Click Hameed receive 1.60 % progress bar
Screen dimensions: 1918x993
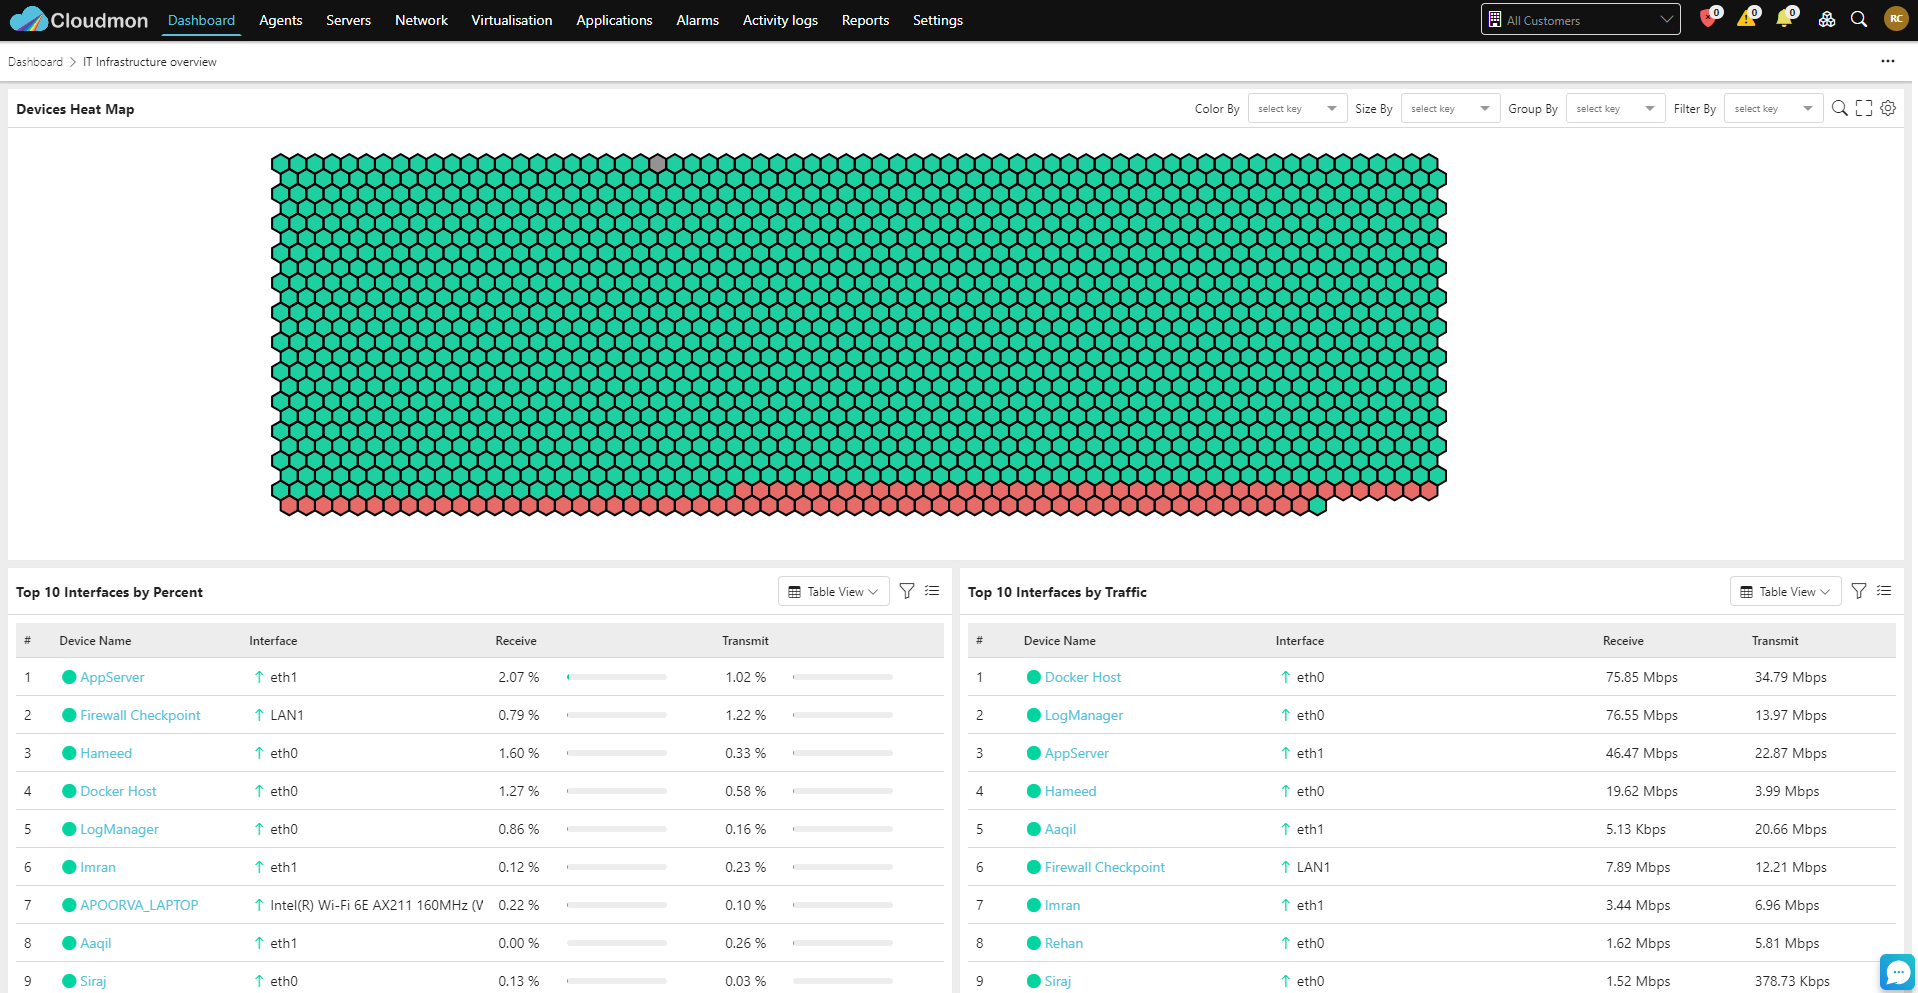click(617, 753)
